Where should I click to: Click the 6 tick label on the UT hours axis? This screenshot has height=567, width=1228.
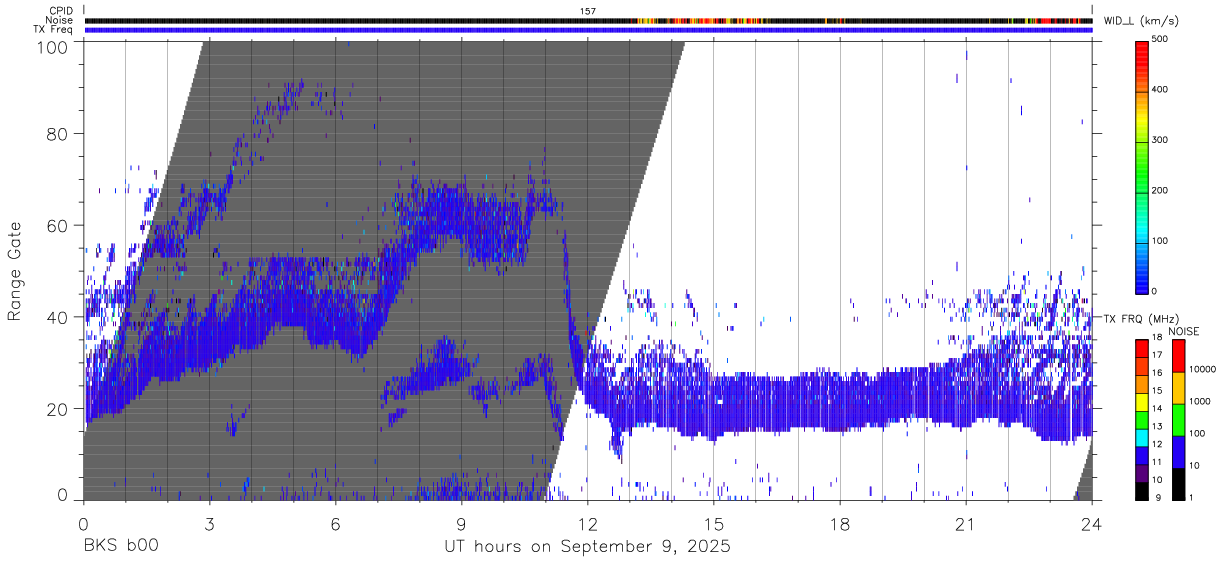click(335, 525)
